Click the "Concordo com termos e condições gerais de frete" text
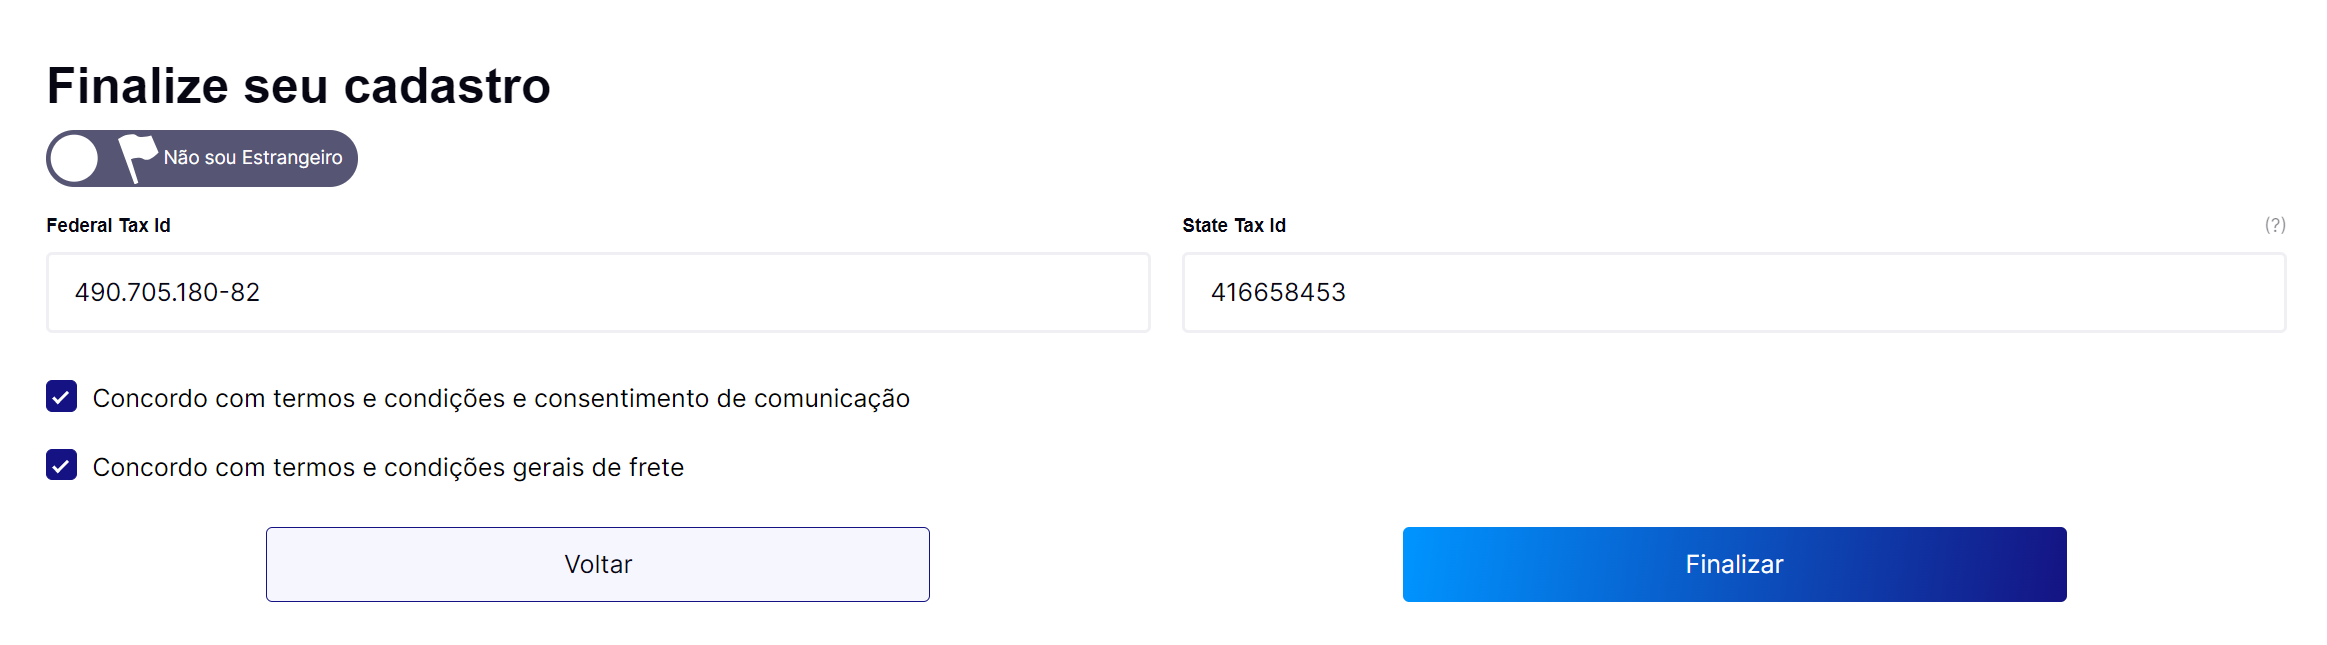Viewport: 2327px width, 645px height. (x=388, y=467)
